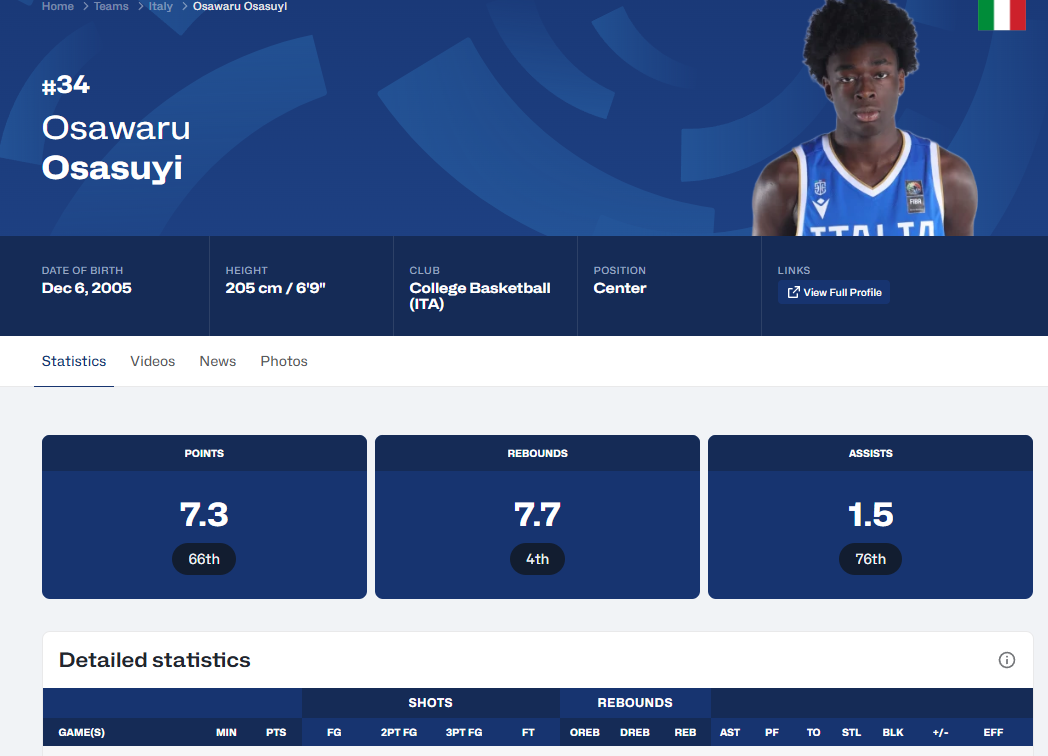Open the News tab
Image resolution: width=1048 pixels, height=756 pixels.
217,361
